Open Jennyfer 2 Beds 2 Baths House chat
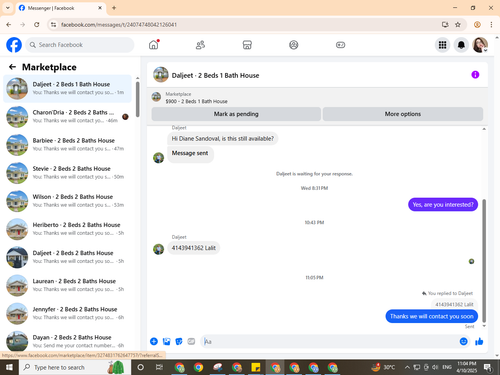 pos(67,313)
